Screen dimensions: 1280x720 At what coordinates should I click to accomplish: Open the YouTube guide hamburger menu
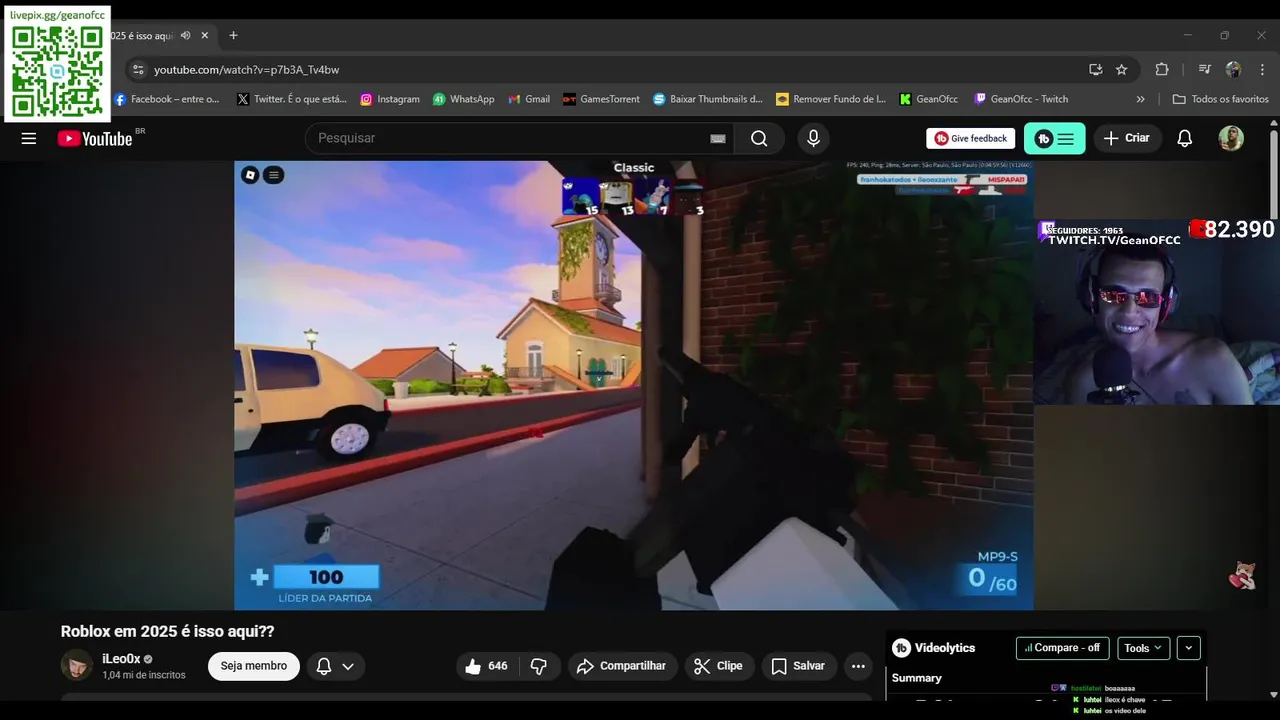[x=29, y=138]
